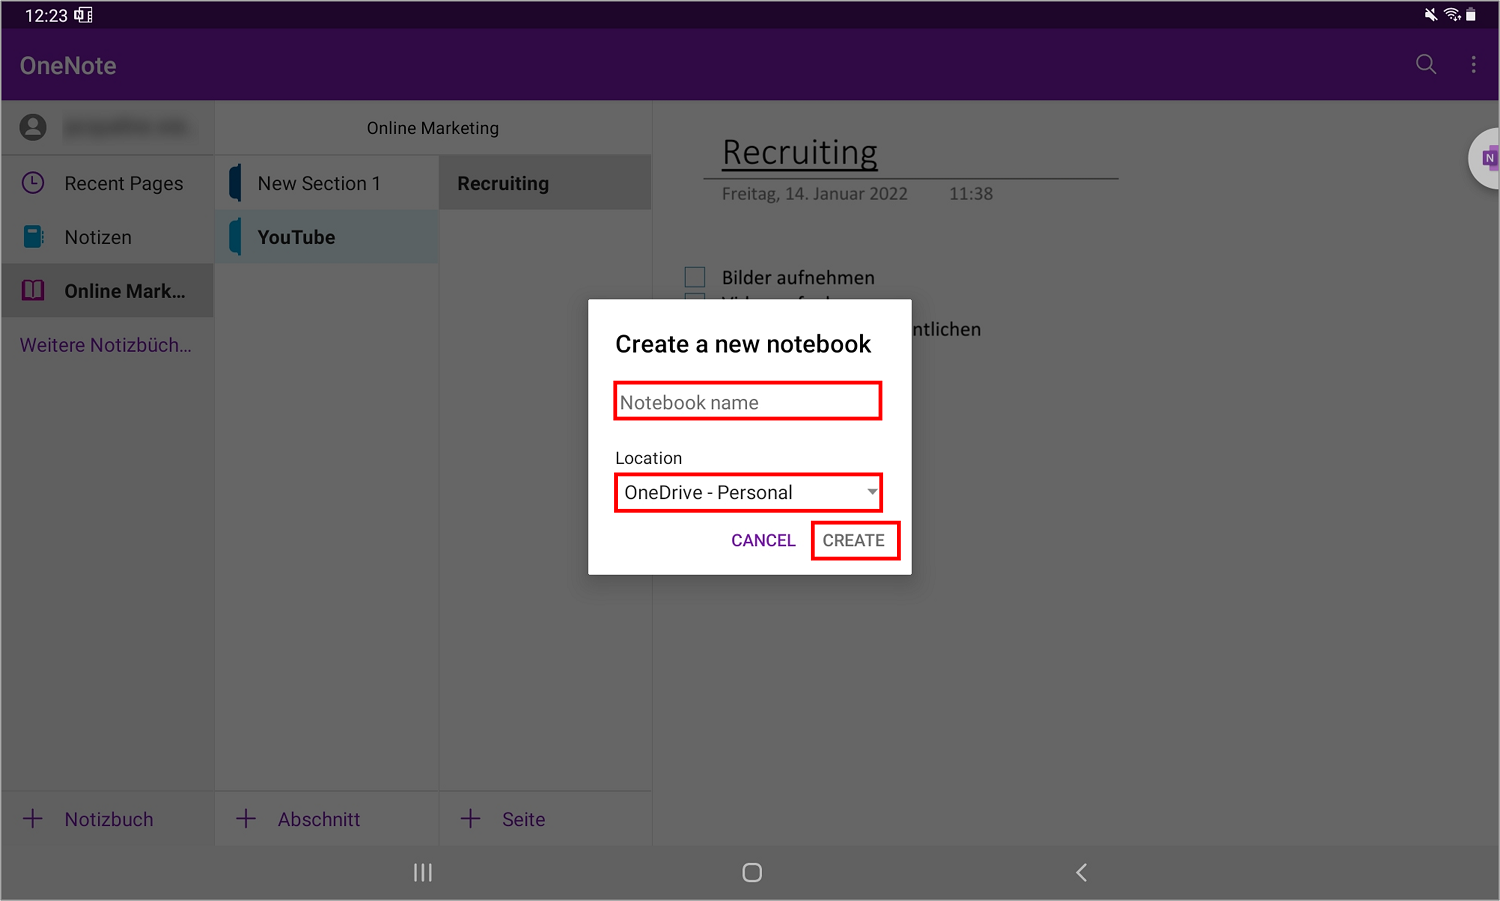Select the YouTube section

tap(327, 237)
